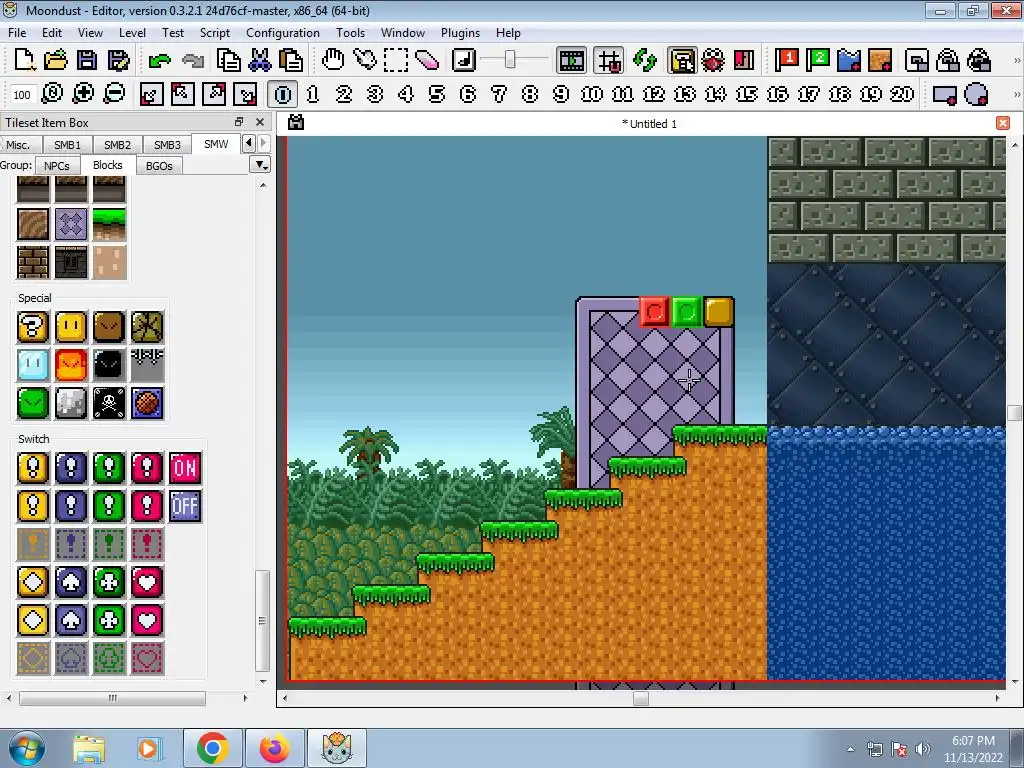This screenshot has height=768, width=1024.
Task: Copy selected items
Action: [229, 60]
